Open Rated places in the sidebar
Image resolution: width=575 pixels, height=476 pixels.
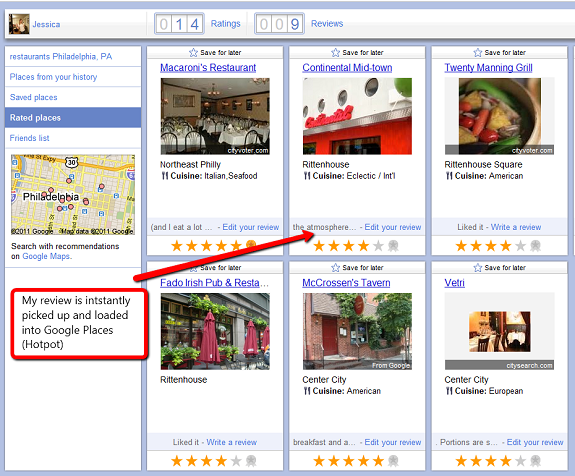point(73,118)
